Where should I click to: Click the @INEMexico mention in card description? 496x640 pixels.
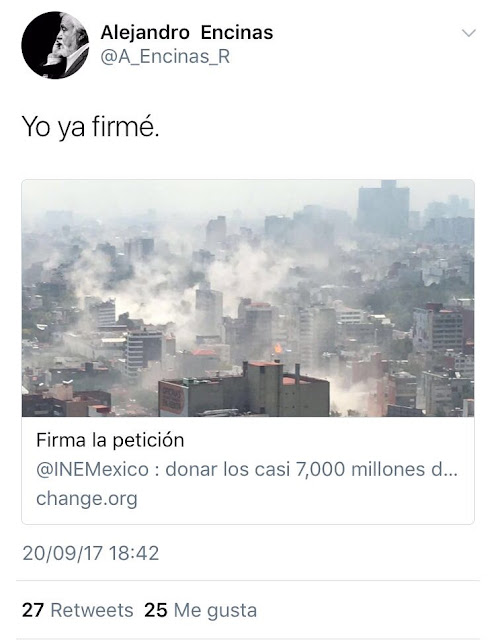(93, 469)
